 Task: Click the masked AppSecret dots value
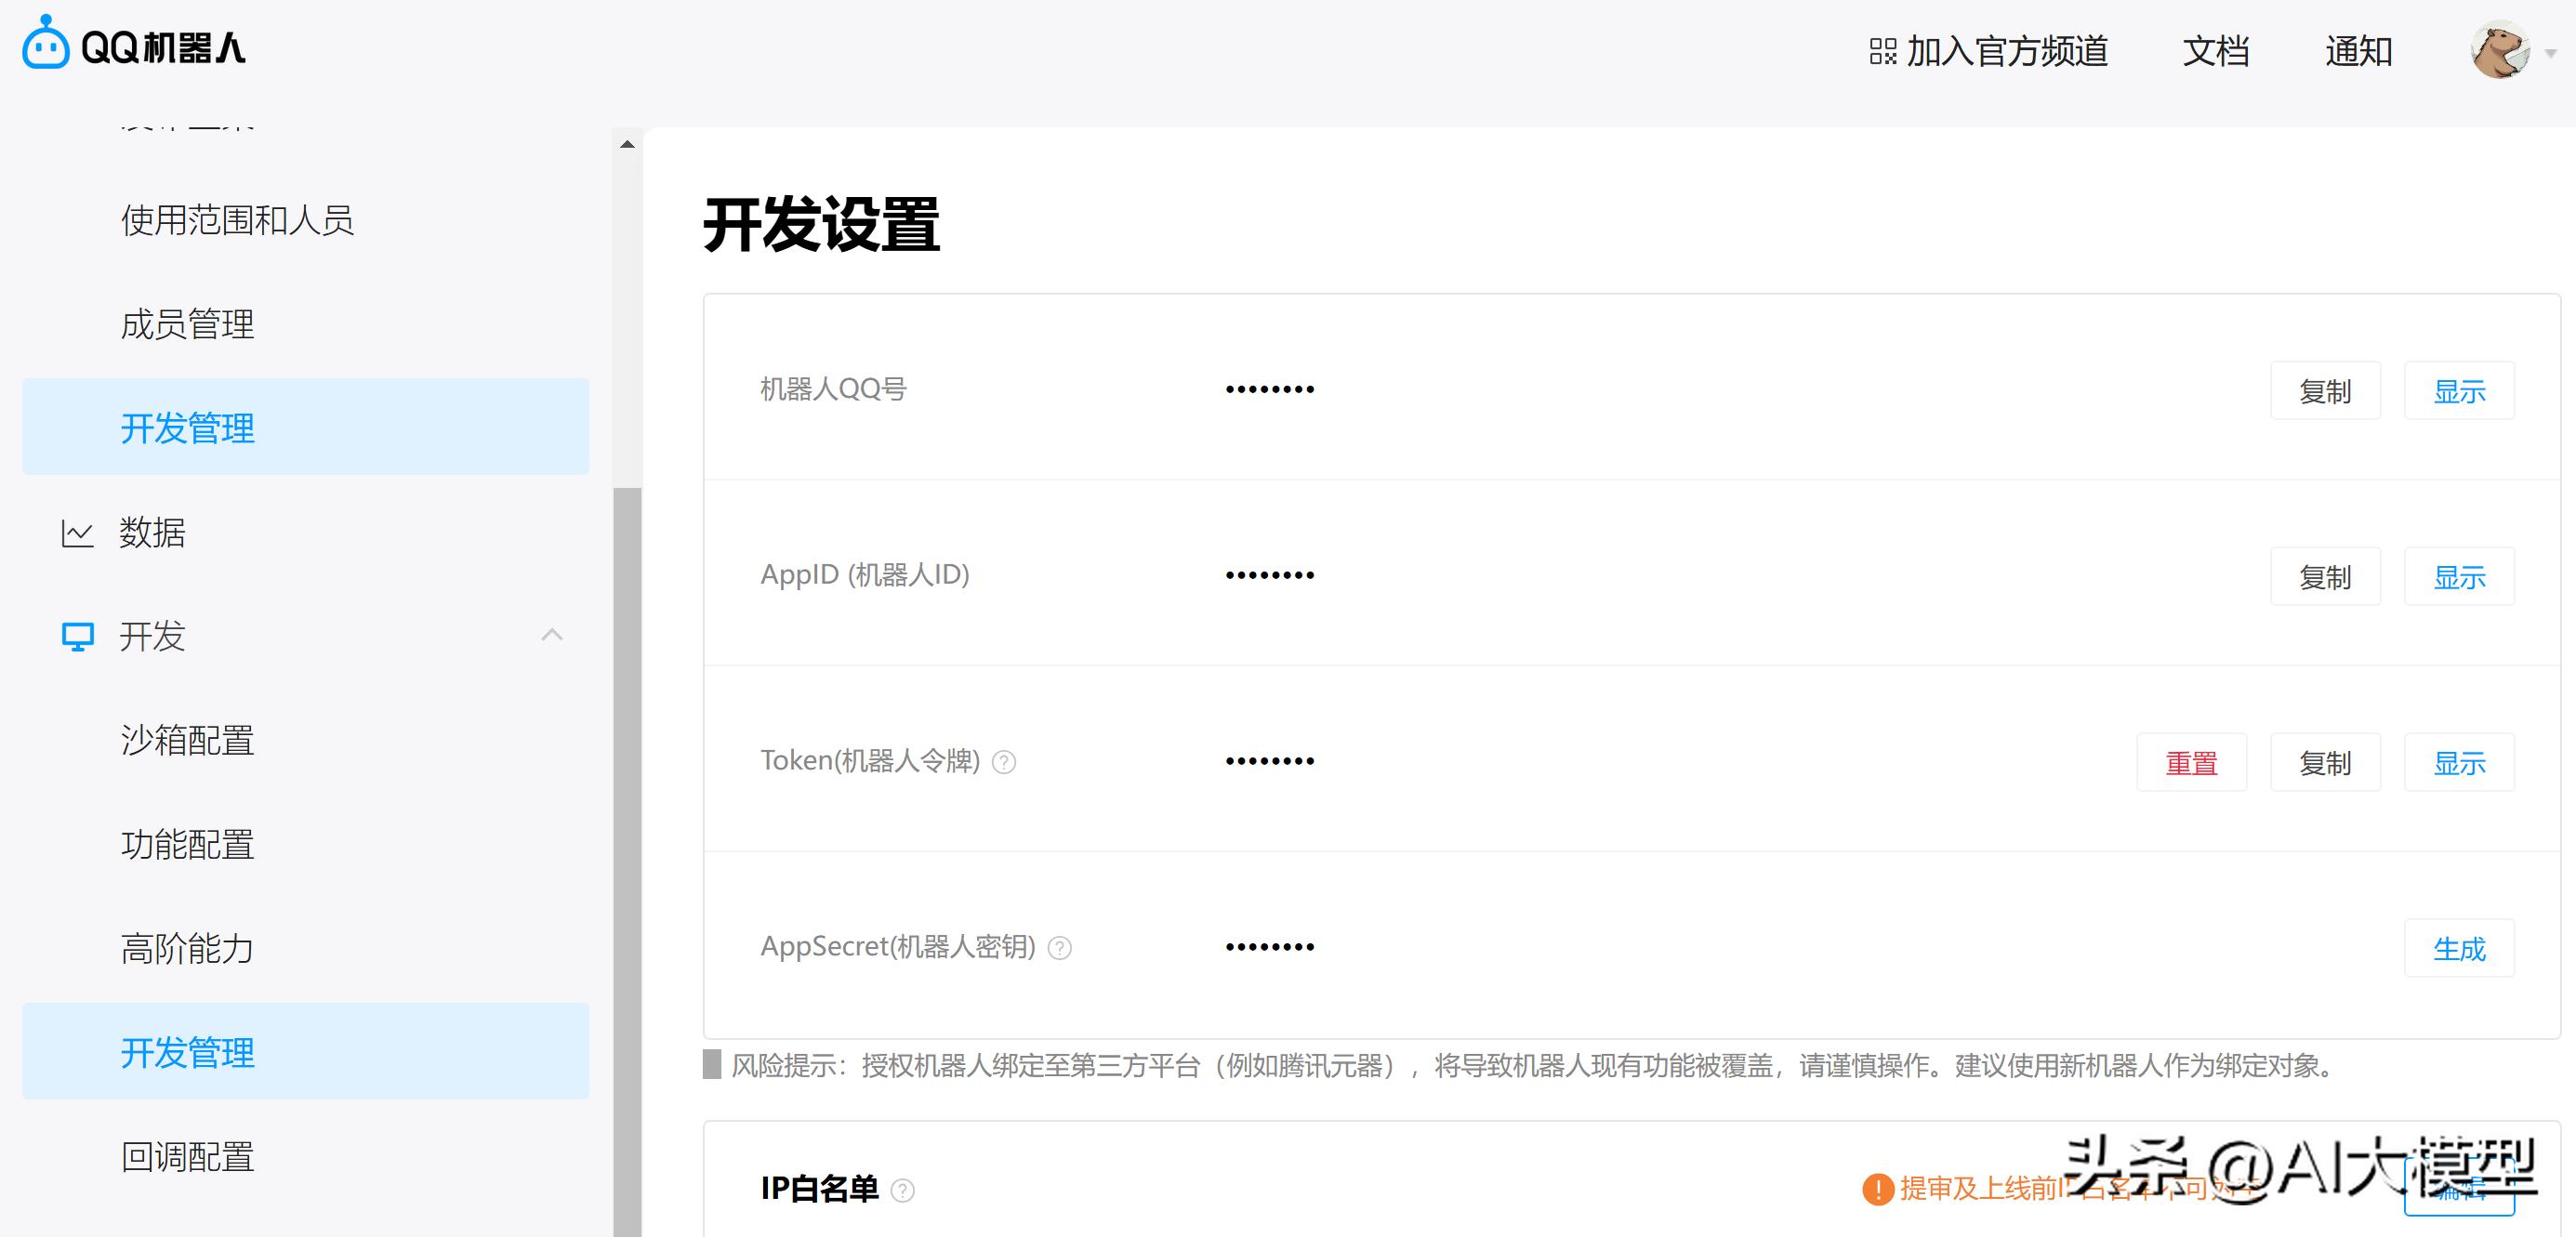1270,947
